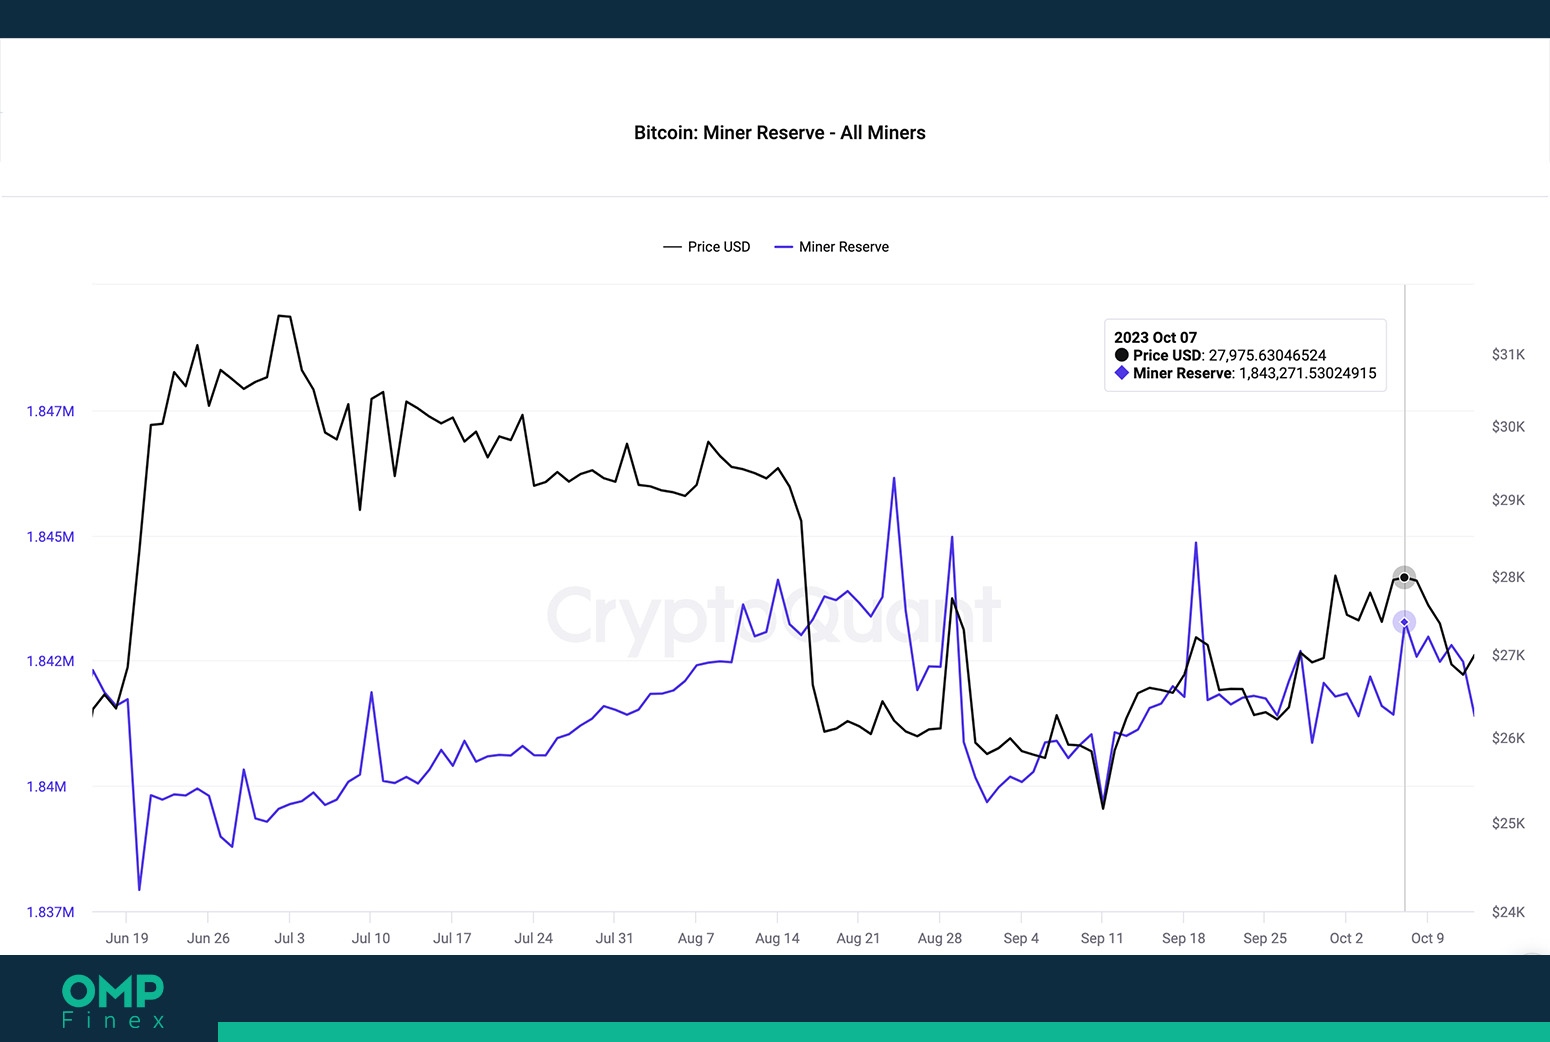Click the chart title Bitcoin: Miner Reserve
The image size is (1550, 1042).
coord(780,133)
